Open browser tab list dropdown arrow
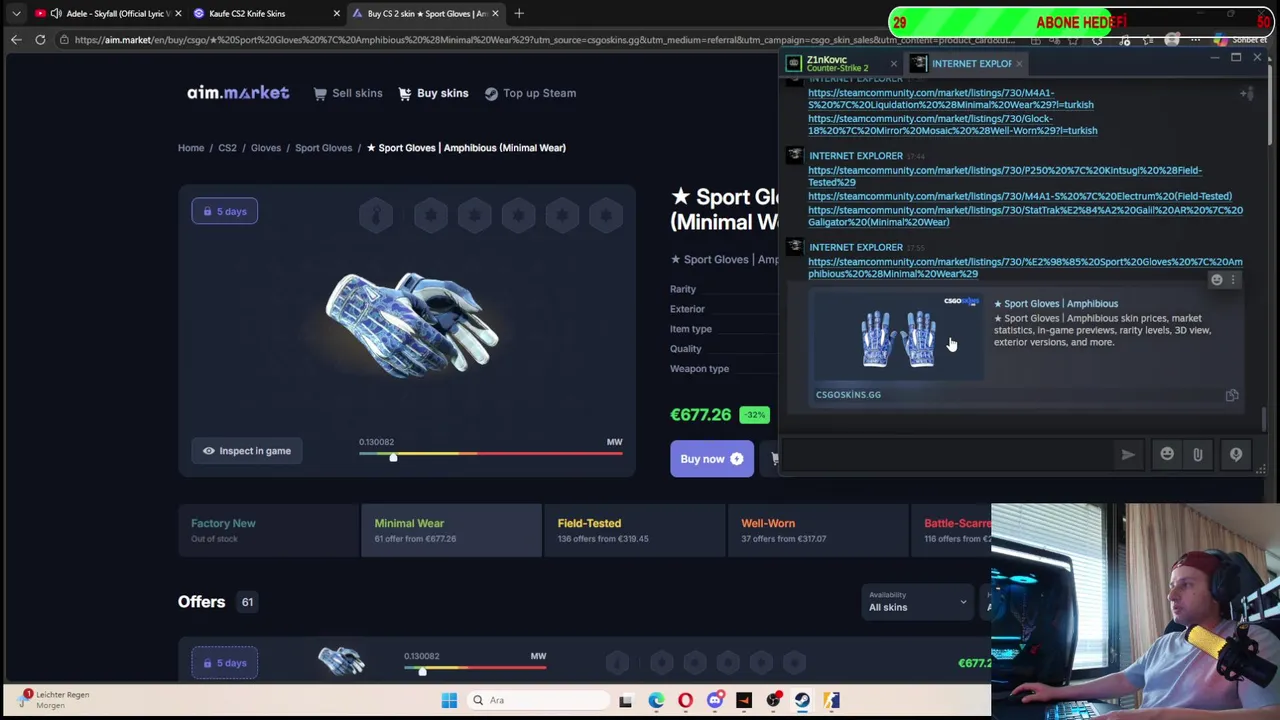Viewport: 1280px width, 720px height. click(16, 14)
